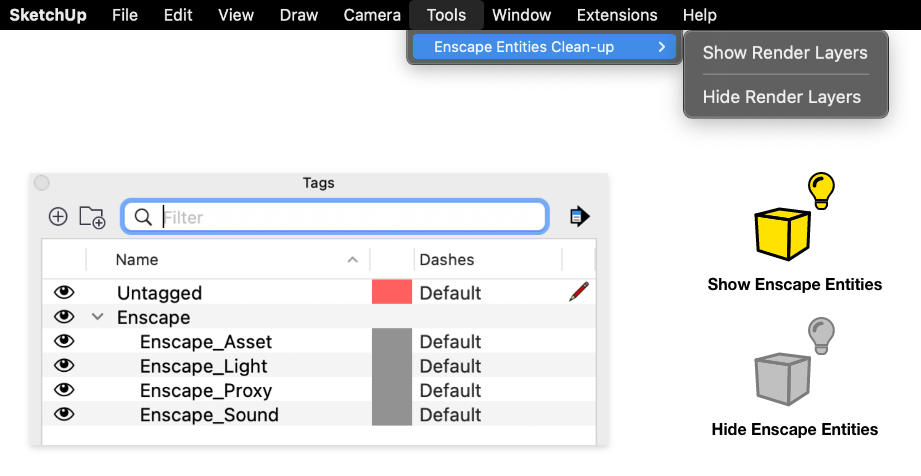Click the Add Tag plus icon

58,216
